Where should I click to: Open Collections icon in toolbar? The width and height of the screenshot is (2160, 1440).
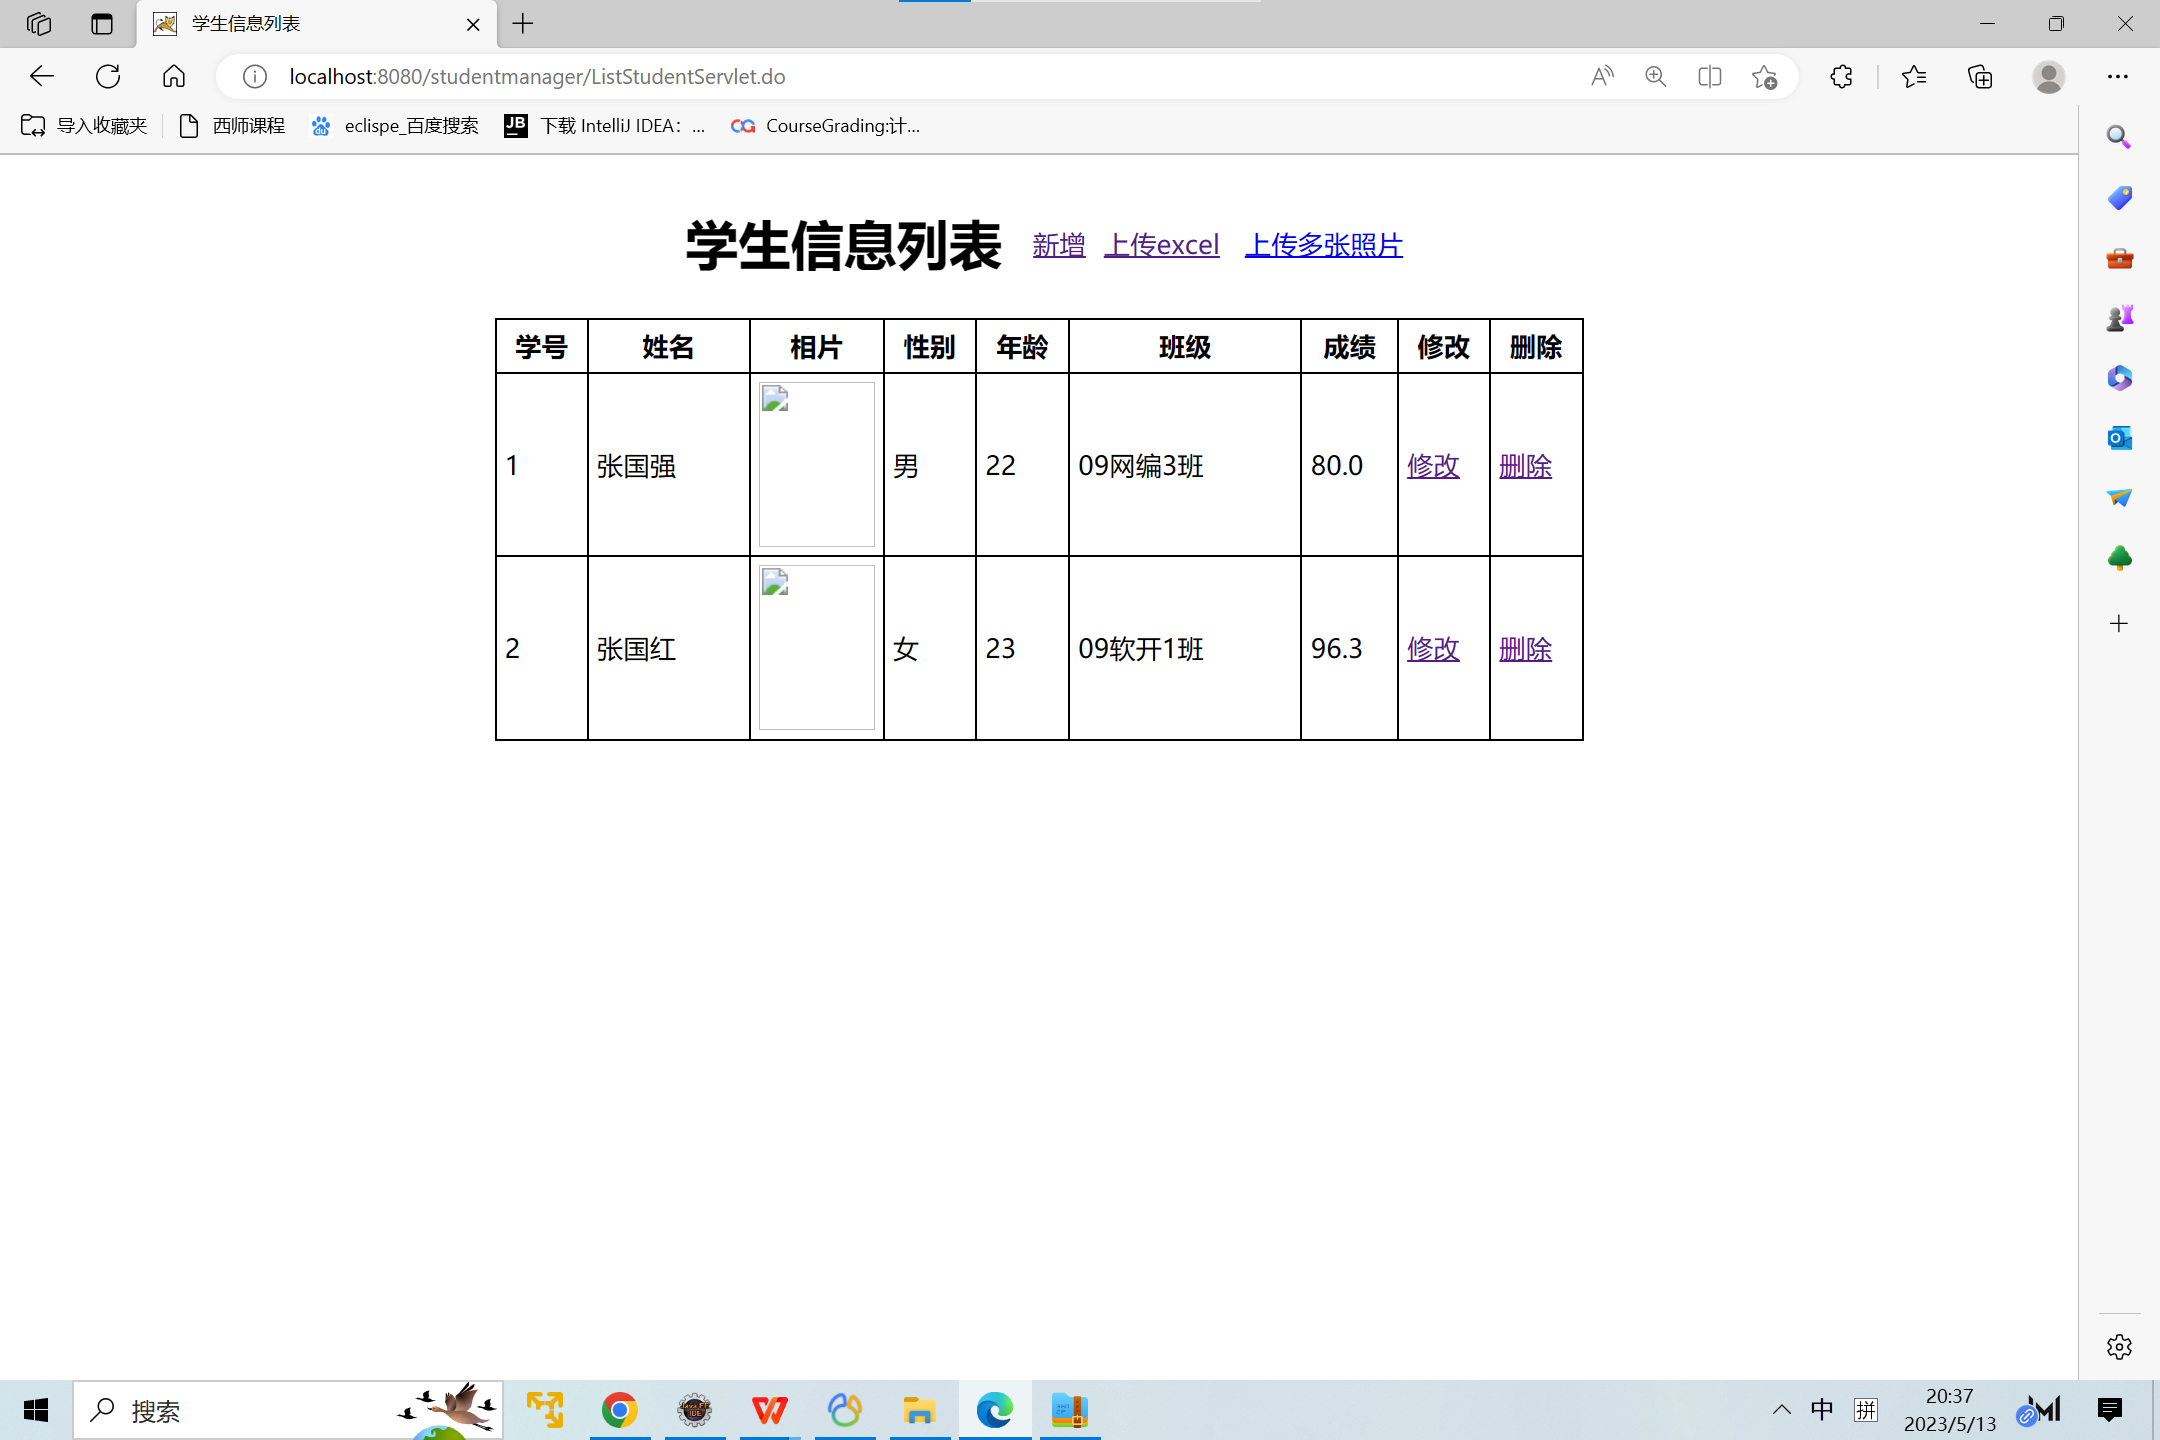tap(1980, 76)
